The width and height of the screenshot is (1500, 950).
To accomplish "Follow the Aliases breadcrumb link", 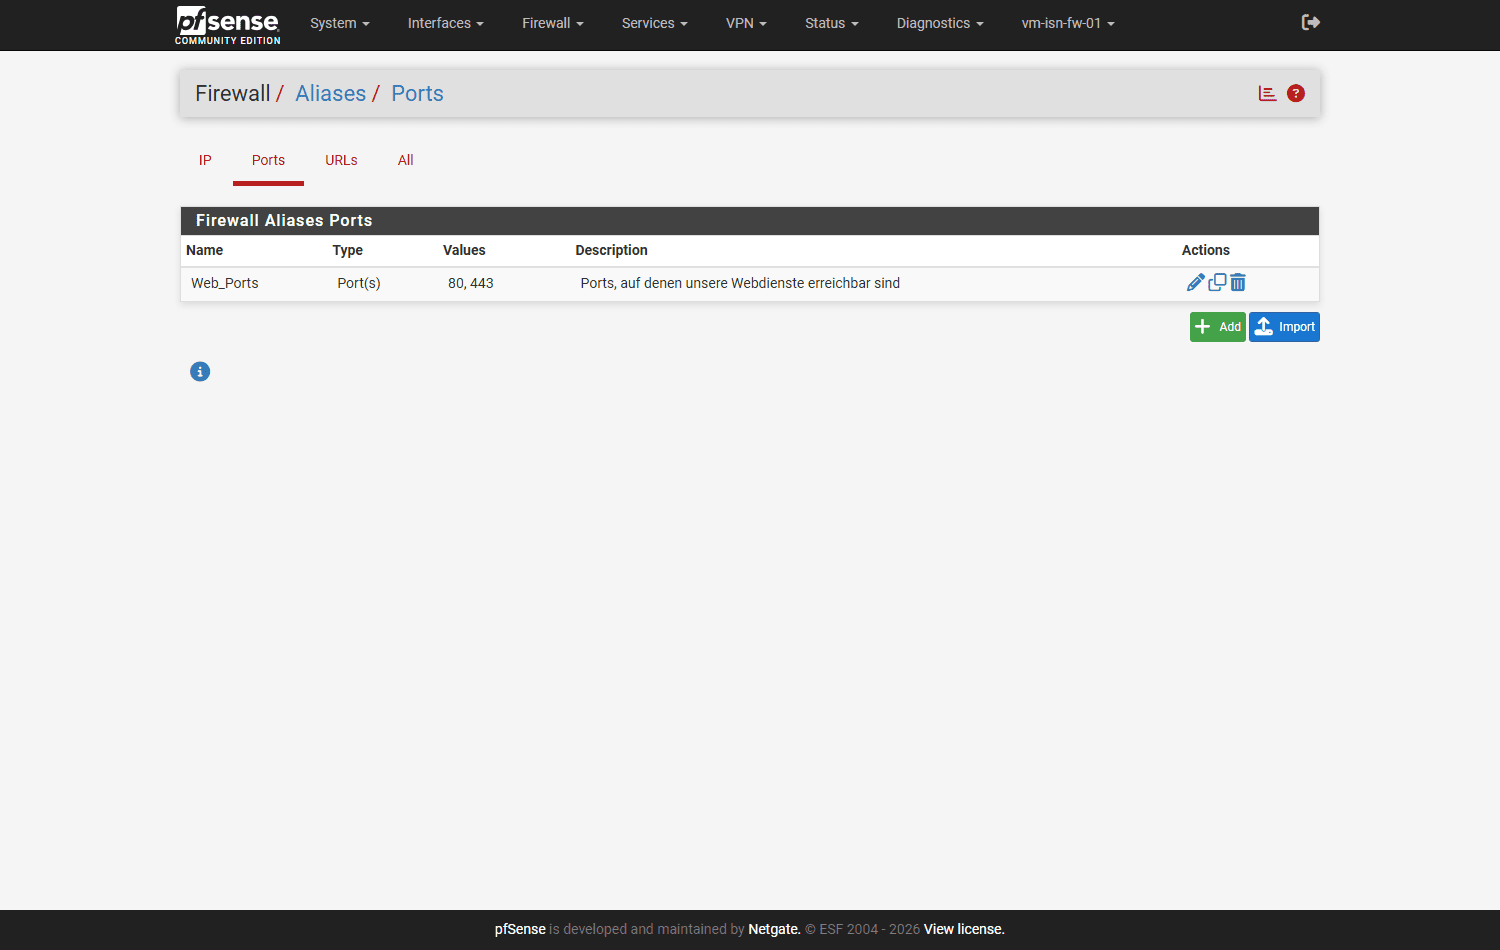I will coord(331,93).
